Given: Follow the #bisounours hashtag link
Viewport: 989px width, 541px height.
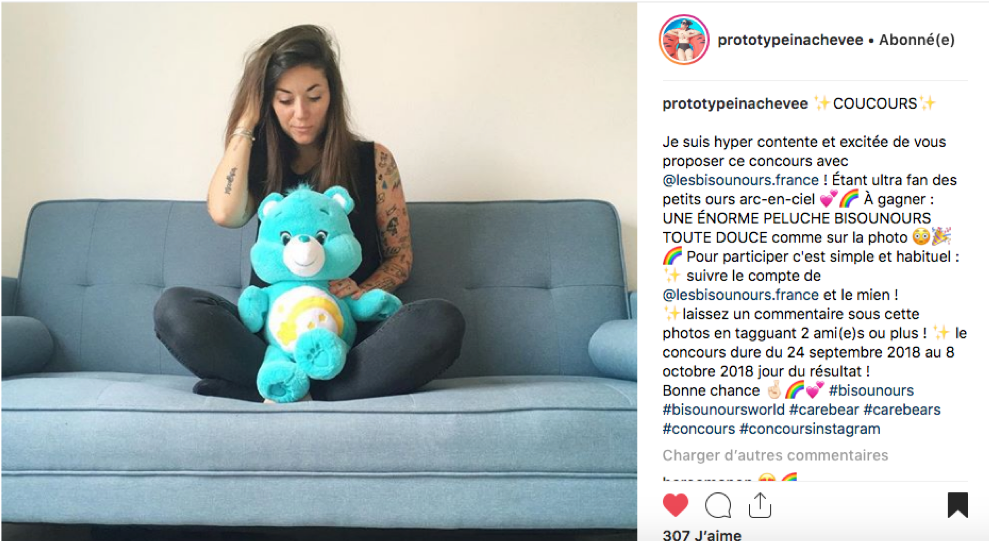Looking at the screenshot, I should pos(871,390).
